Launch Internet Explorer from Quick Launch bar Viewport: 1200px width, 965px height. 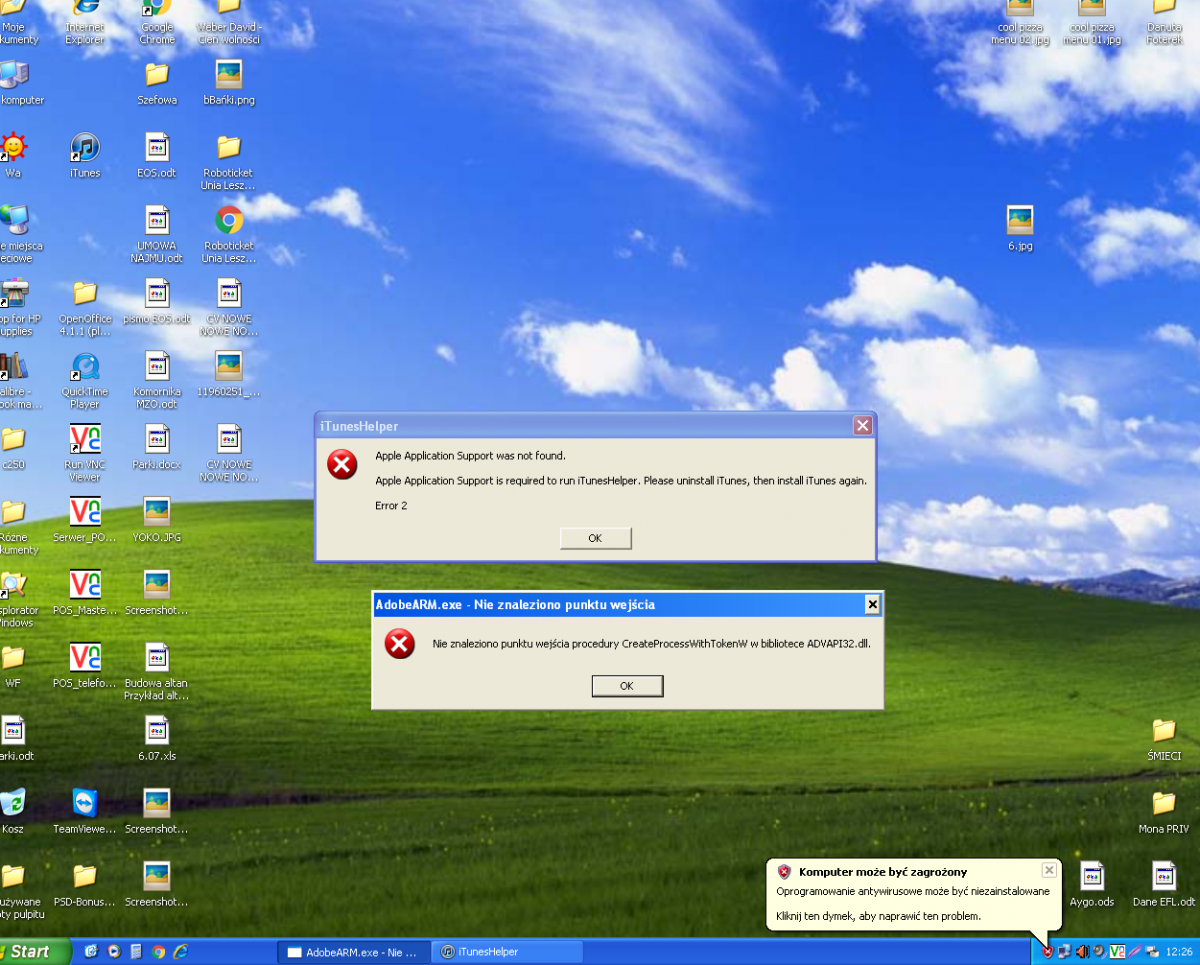181,952
